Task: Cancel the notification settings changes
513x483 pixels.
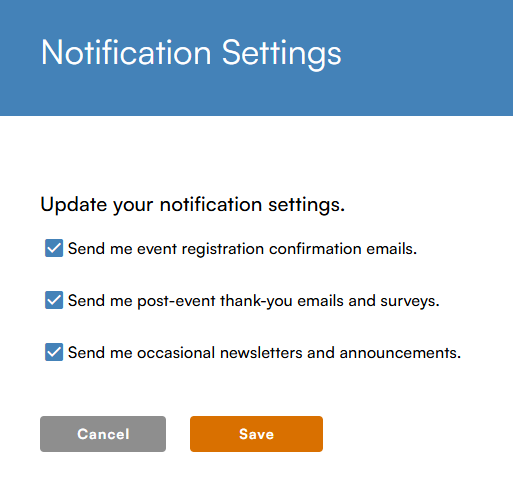Action: 103,434
